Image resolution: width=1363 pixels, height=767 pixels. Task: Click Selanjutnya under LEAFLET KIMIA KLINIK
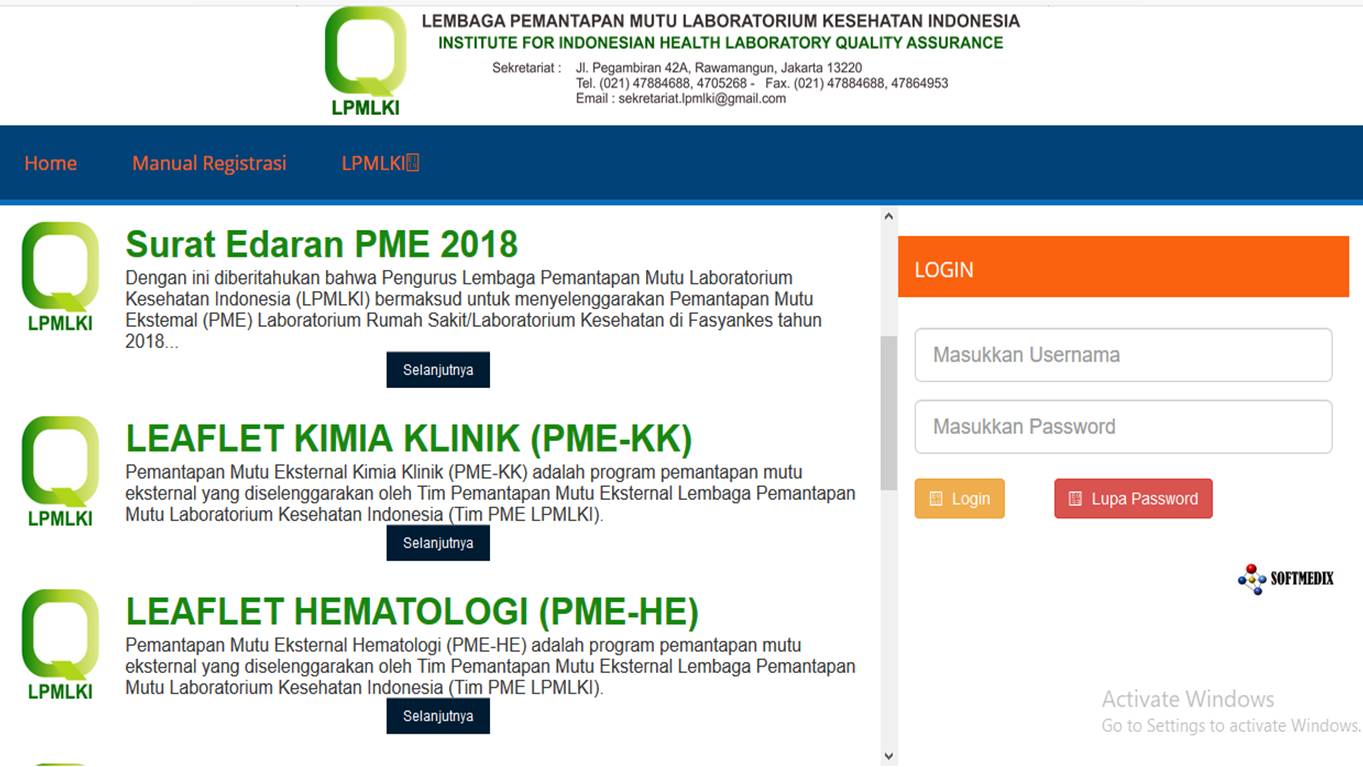tap(438, 543)
